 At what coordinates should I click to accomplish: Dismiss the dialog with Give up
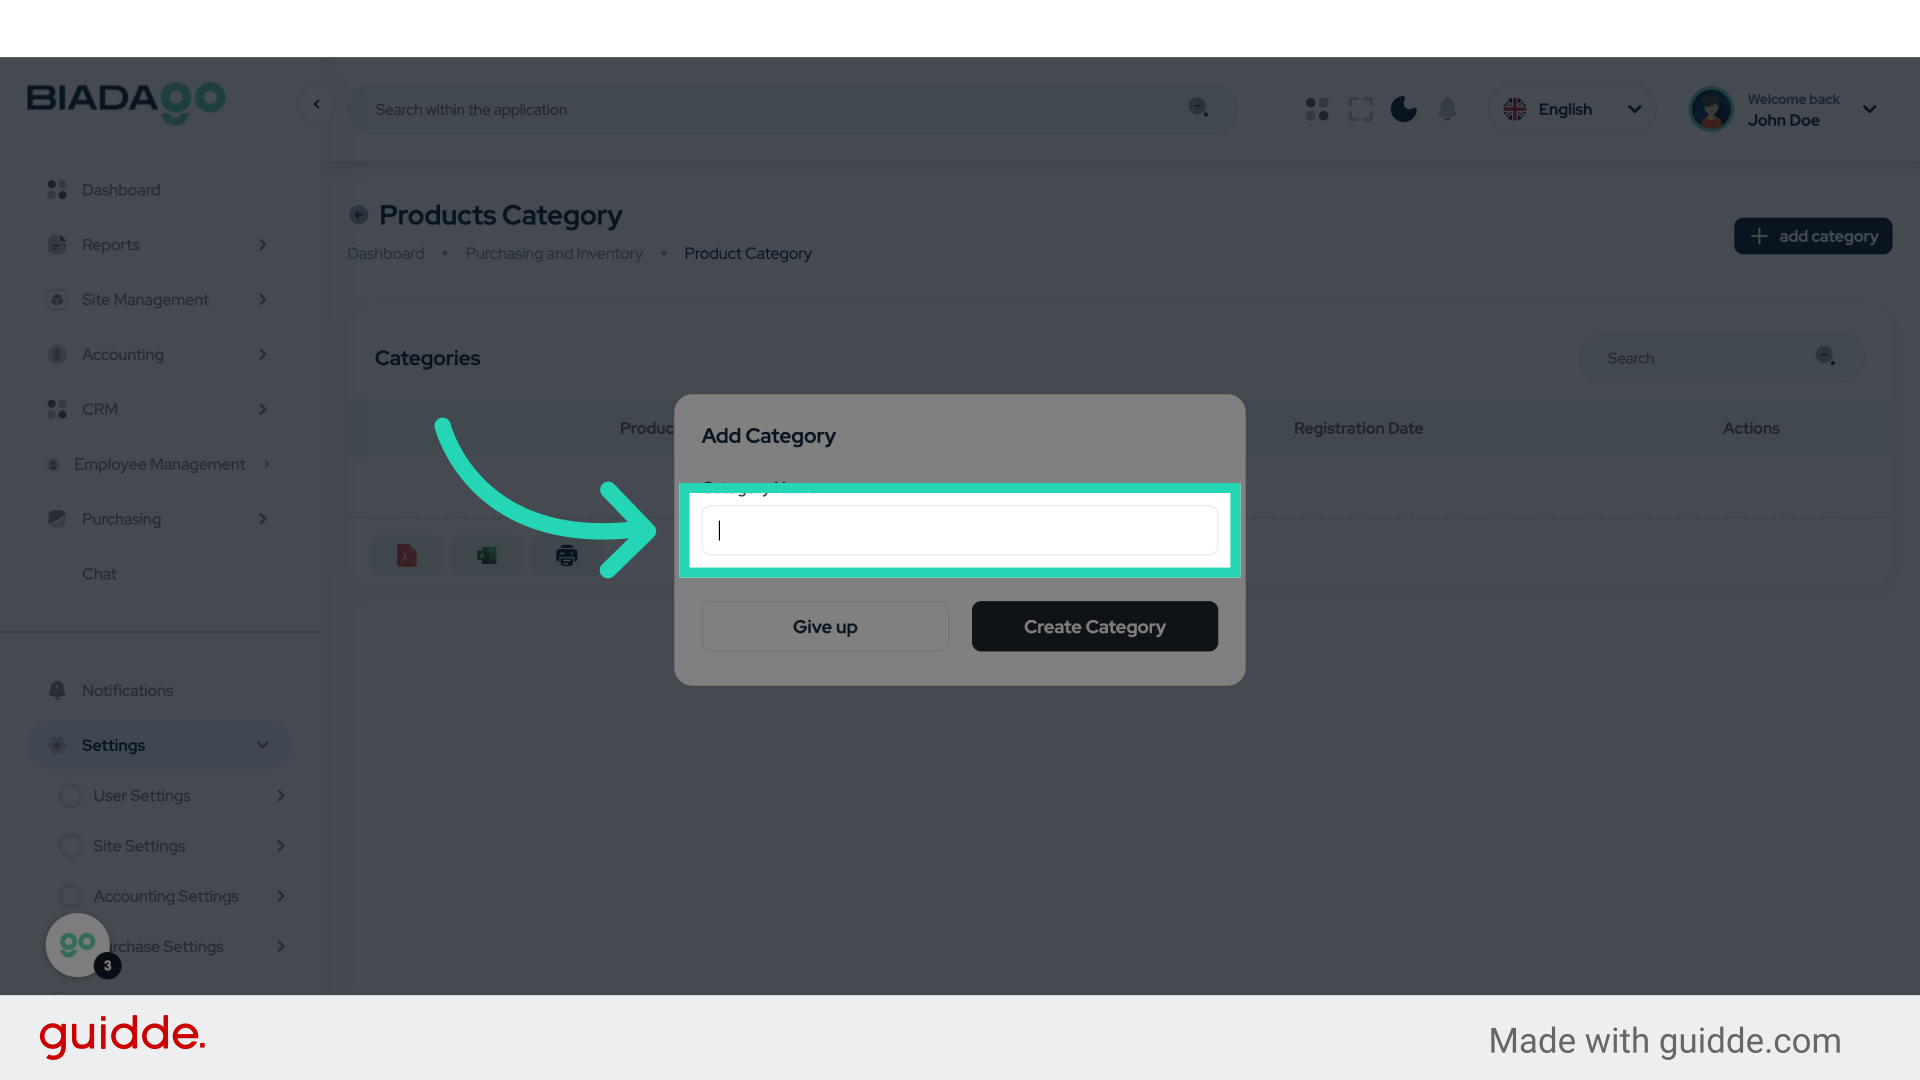click(x=824, y=626)
